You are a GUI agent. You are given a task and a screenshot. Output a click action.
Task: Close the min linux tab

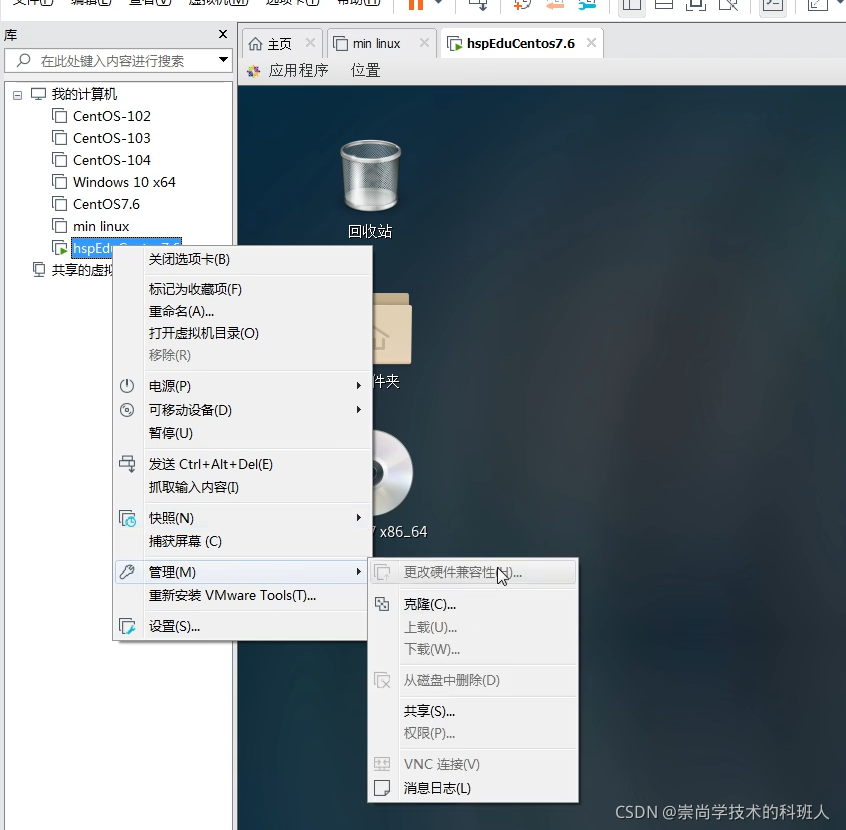pyautogui.click(x=425, y=43)
